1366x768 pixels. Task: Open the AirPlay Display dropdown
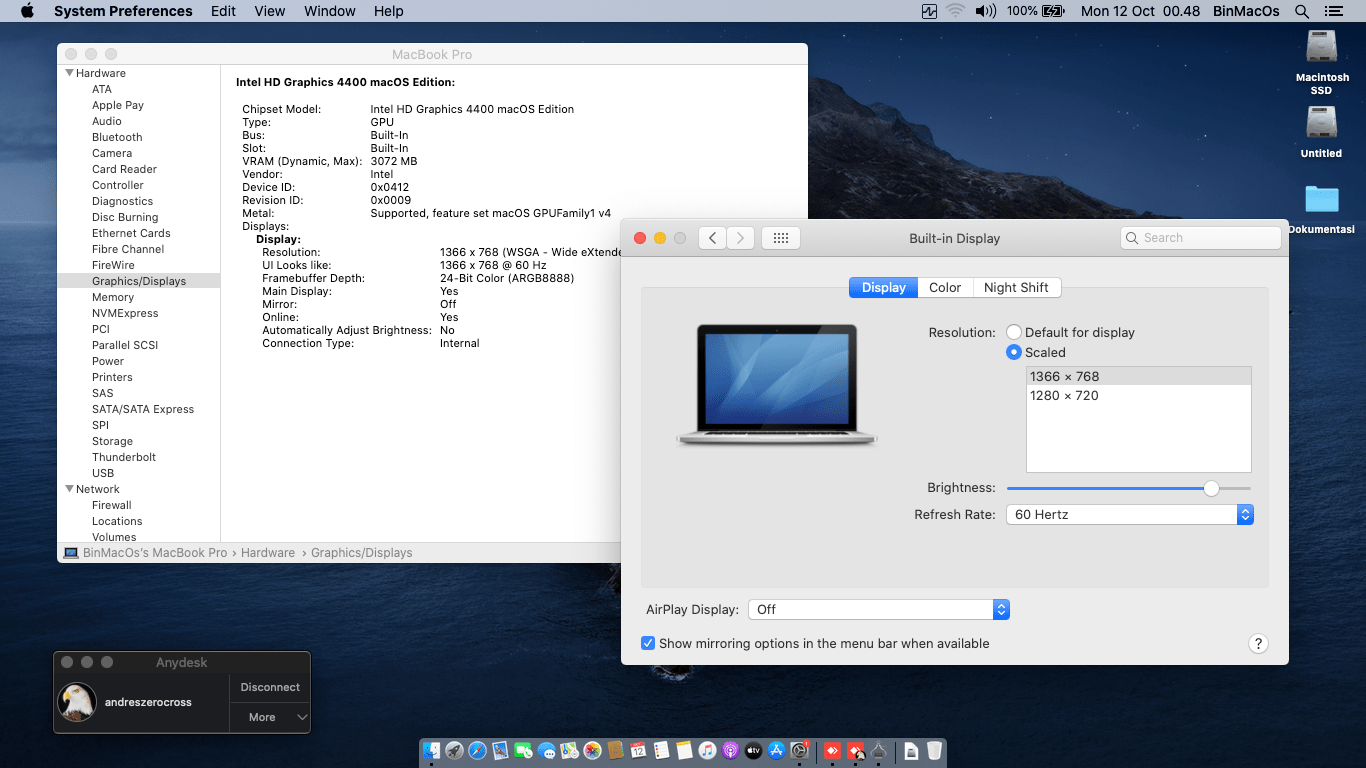coord(1001,609)
